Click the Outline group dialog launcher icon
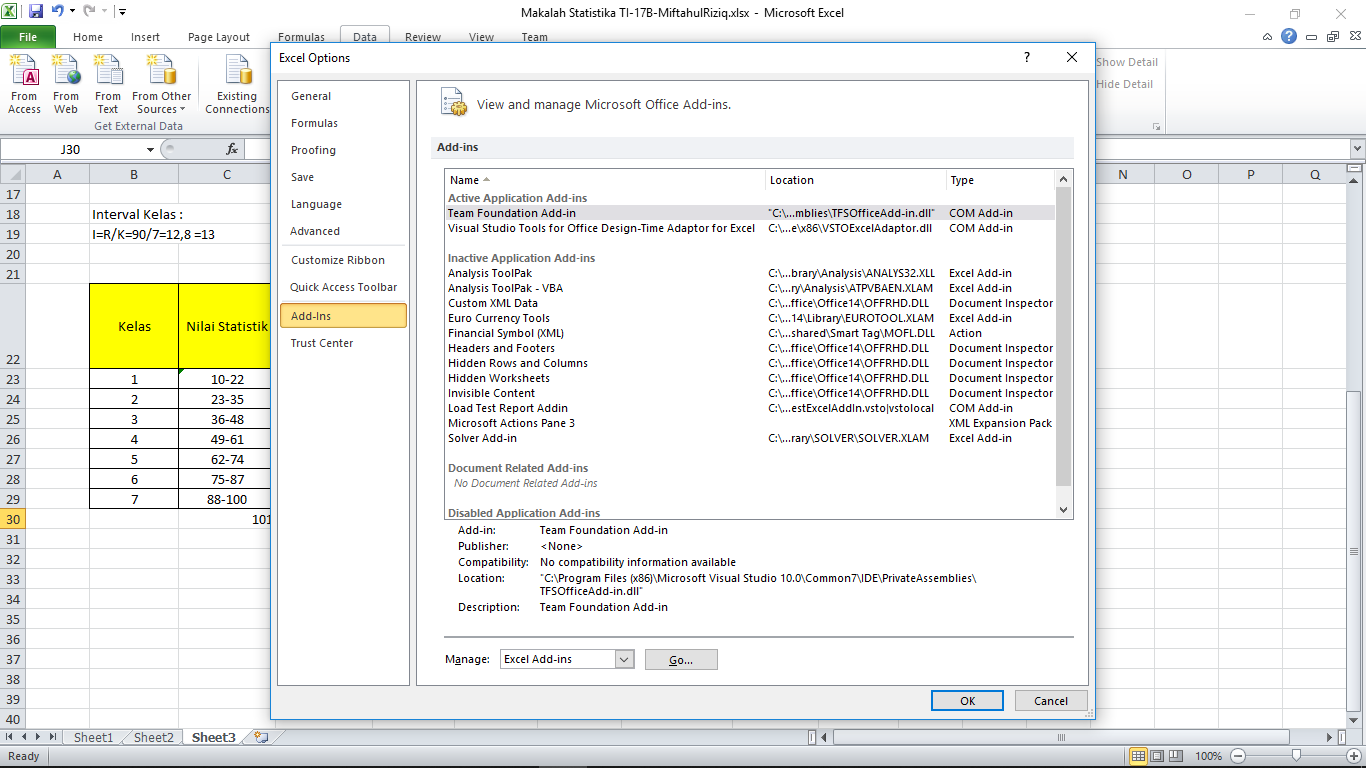The height and width of the screenshot is (768, 1366). [x=1157, y=127]
